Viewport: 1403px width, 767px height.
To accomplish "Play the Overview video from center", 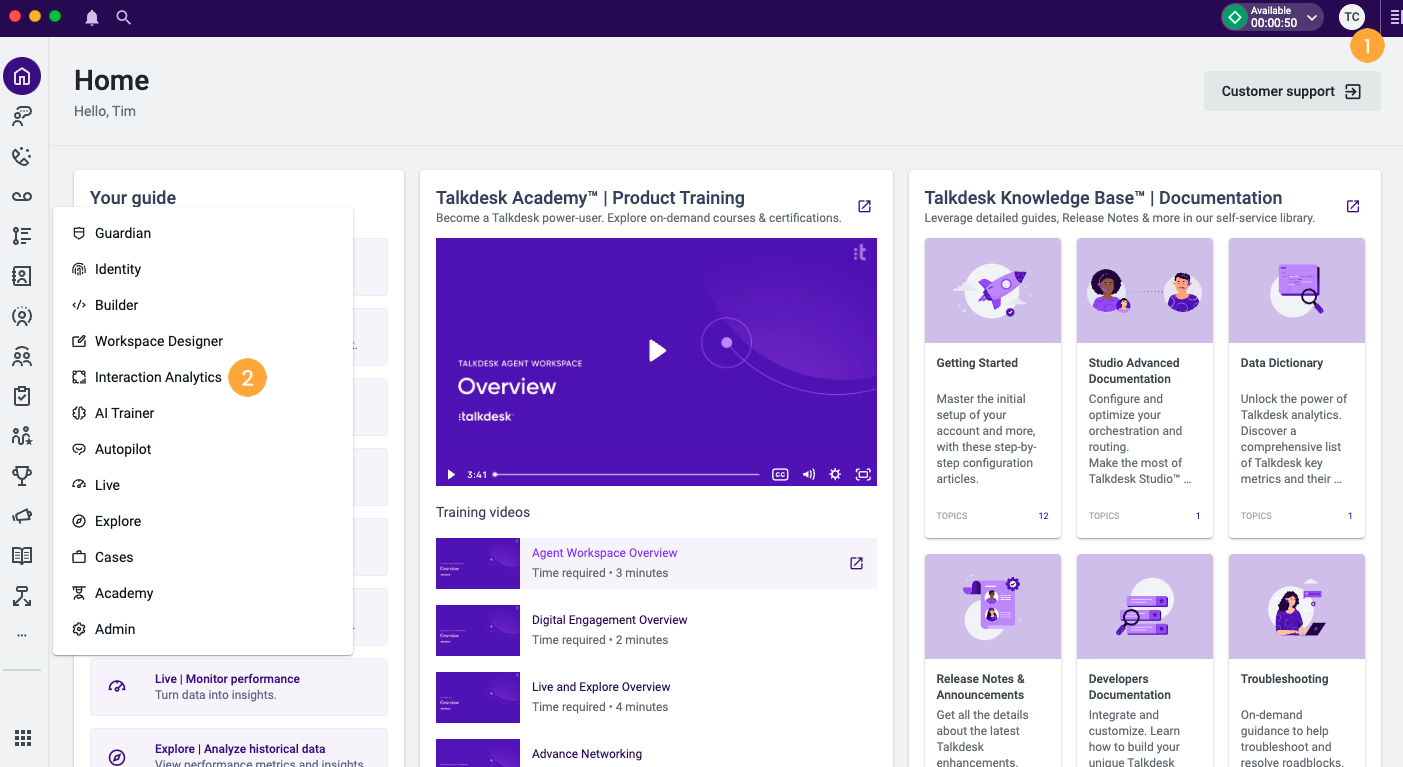I will 657,350.
